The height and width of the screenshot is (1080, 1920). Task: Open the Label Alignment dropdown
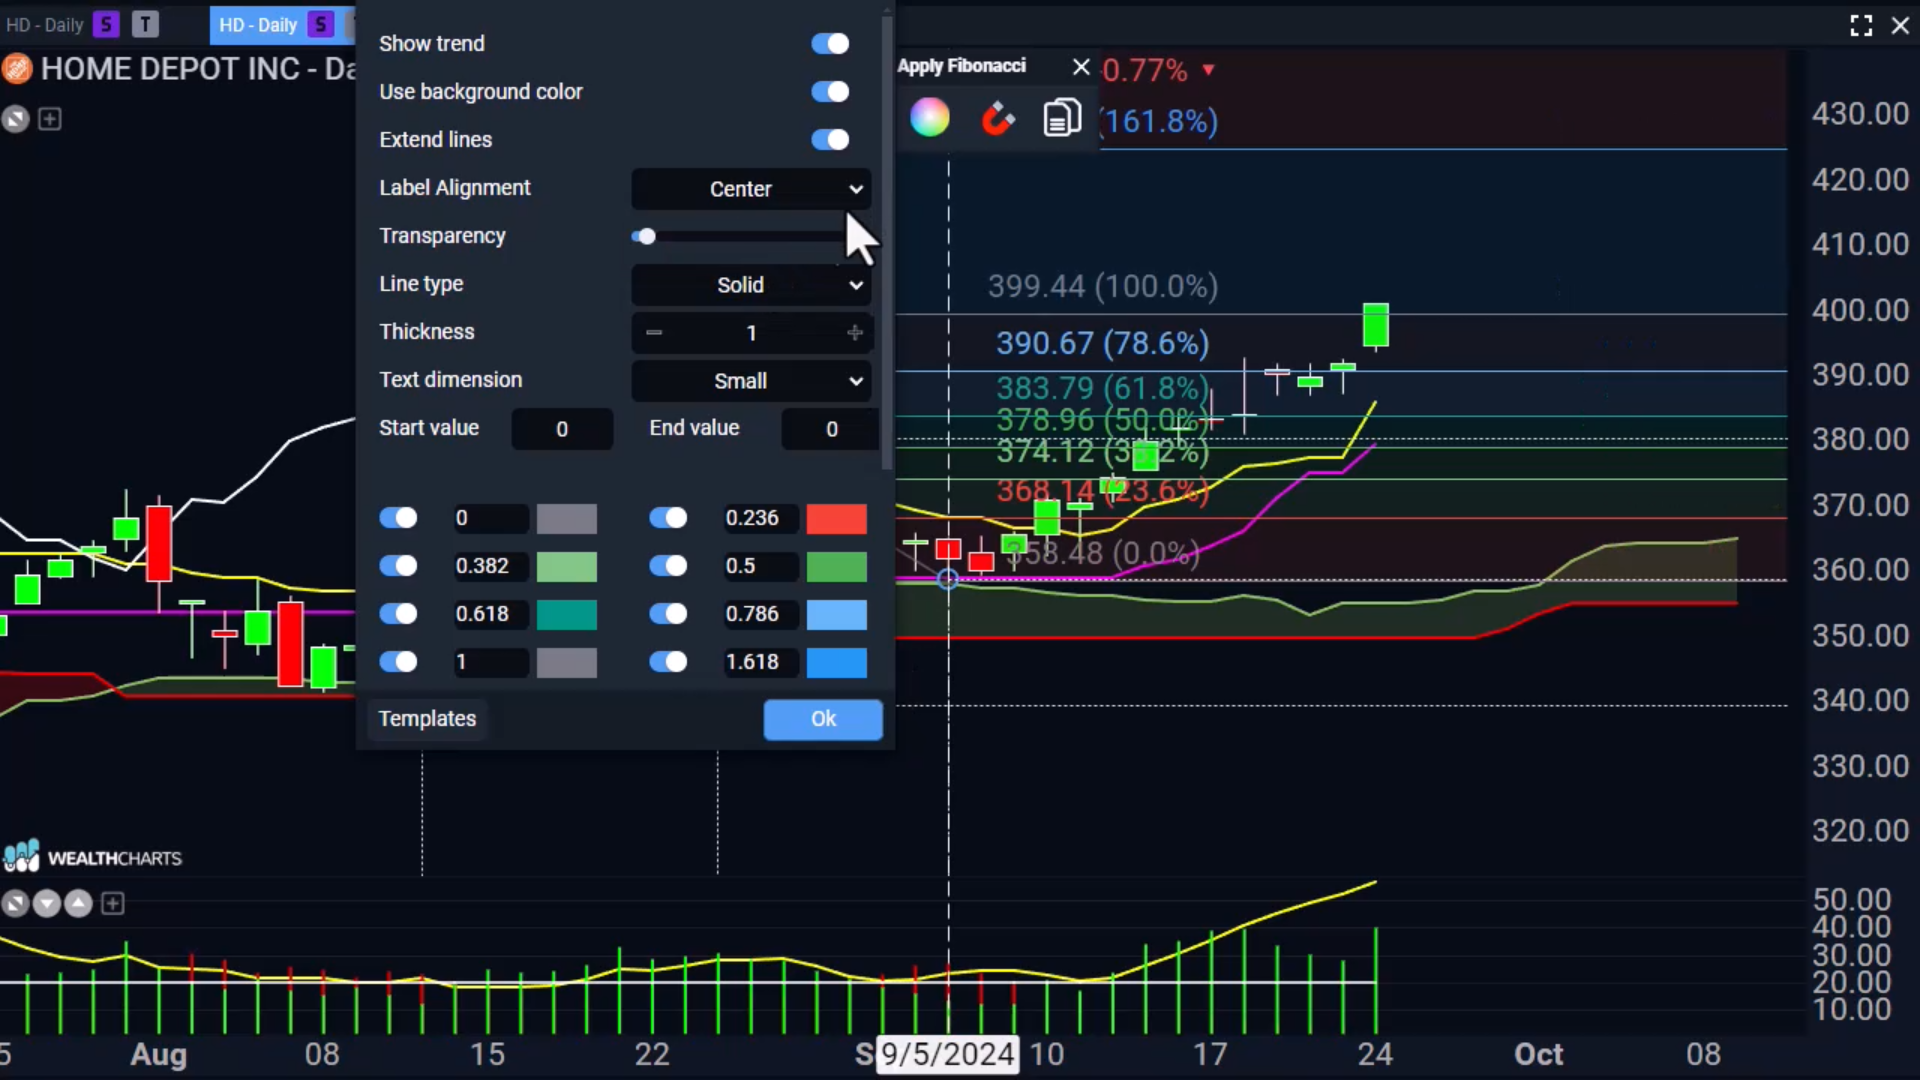[751, 189]
